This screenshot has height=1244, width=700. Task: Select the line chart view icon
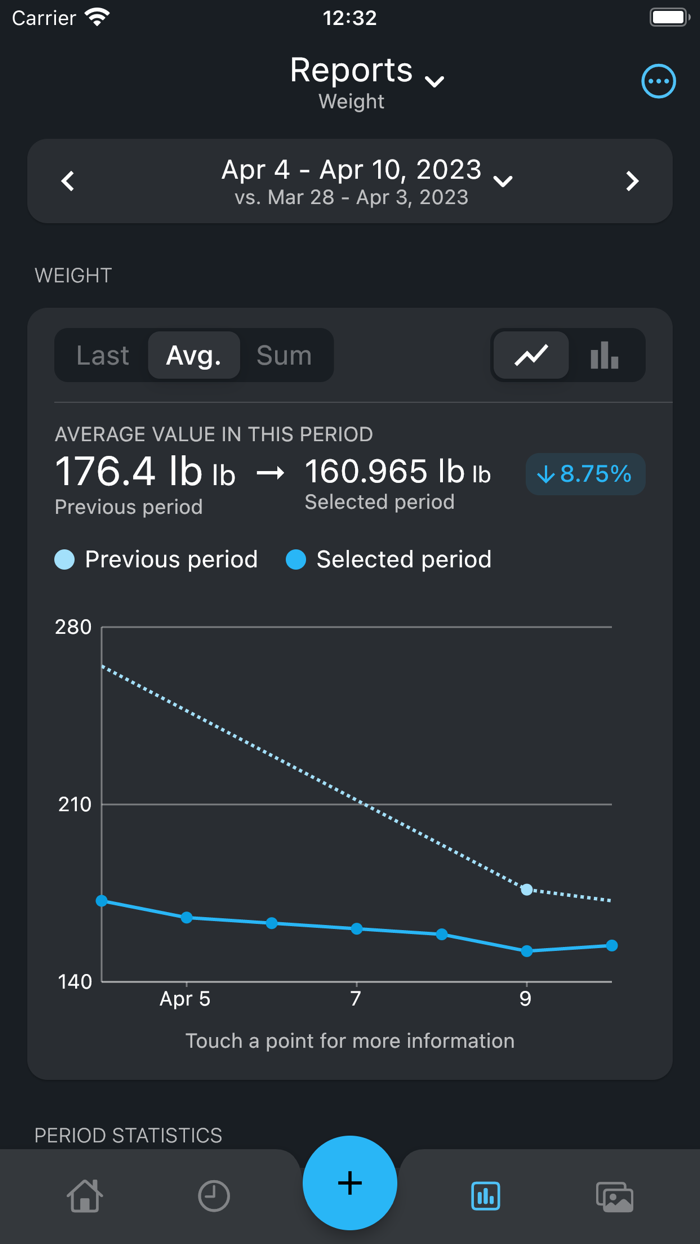531,355
